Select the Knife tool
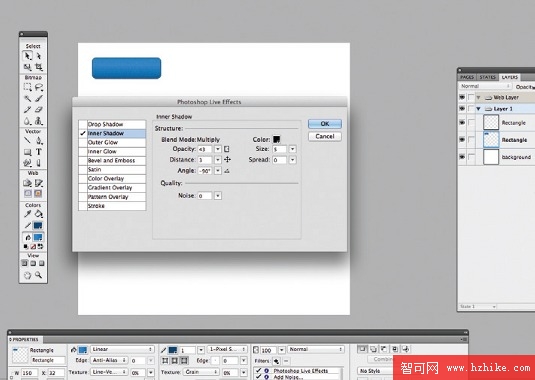 [x=39, y=163]
